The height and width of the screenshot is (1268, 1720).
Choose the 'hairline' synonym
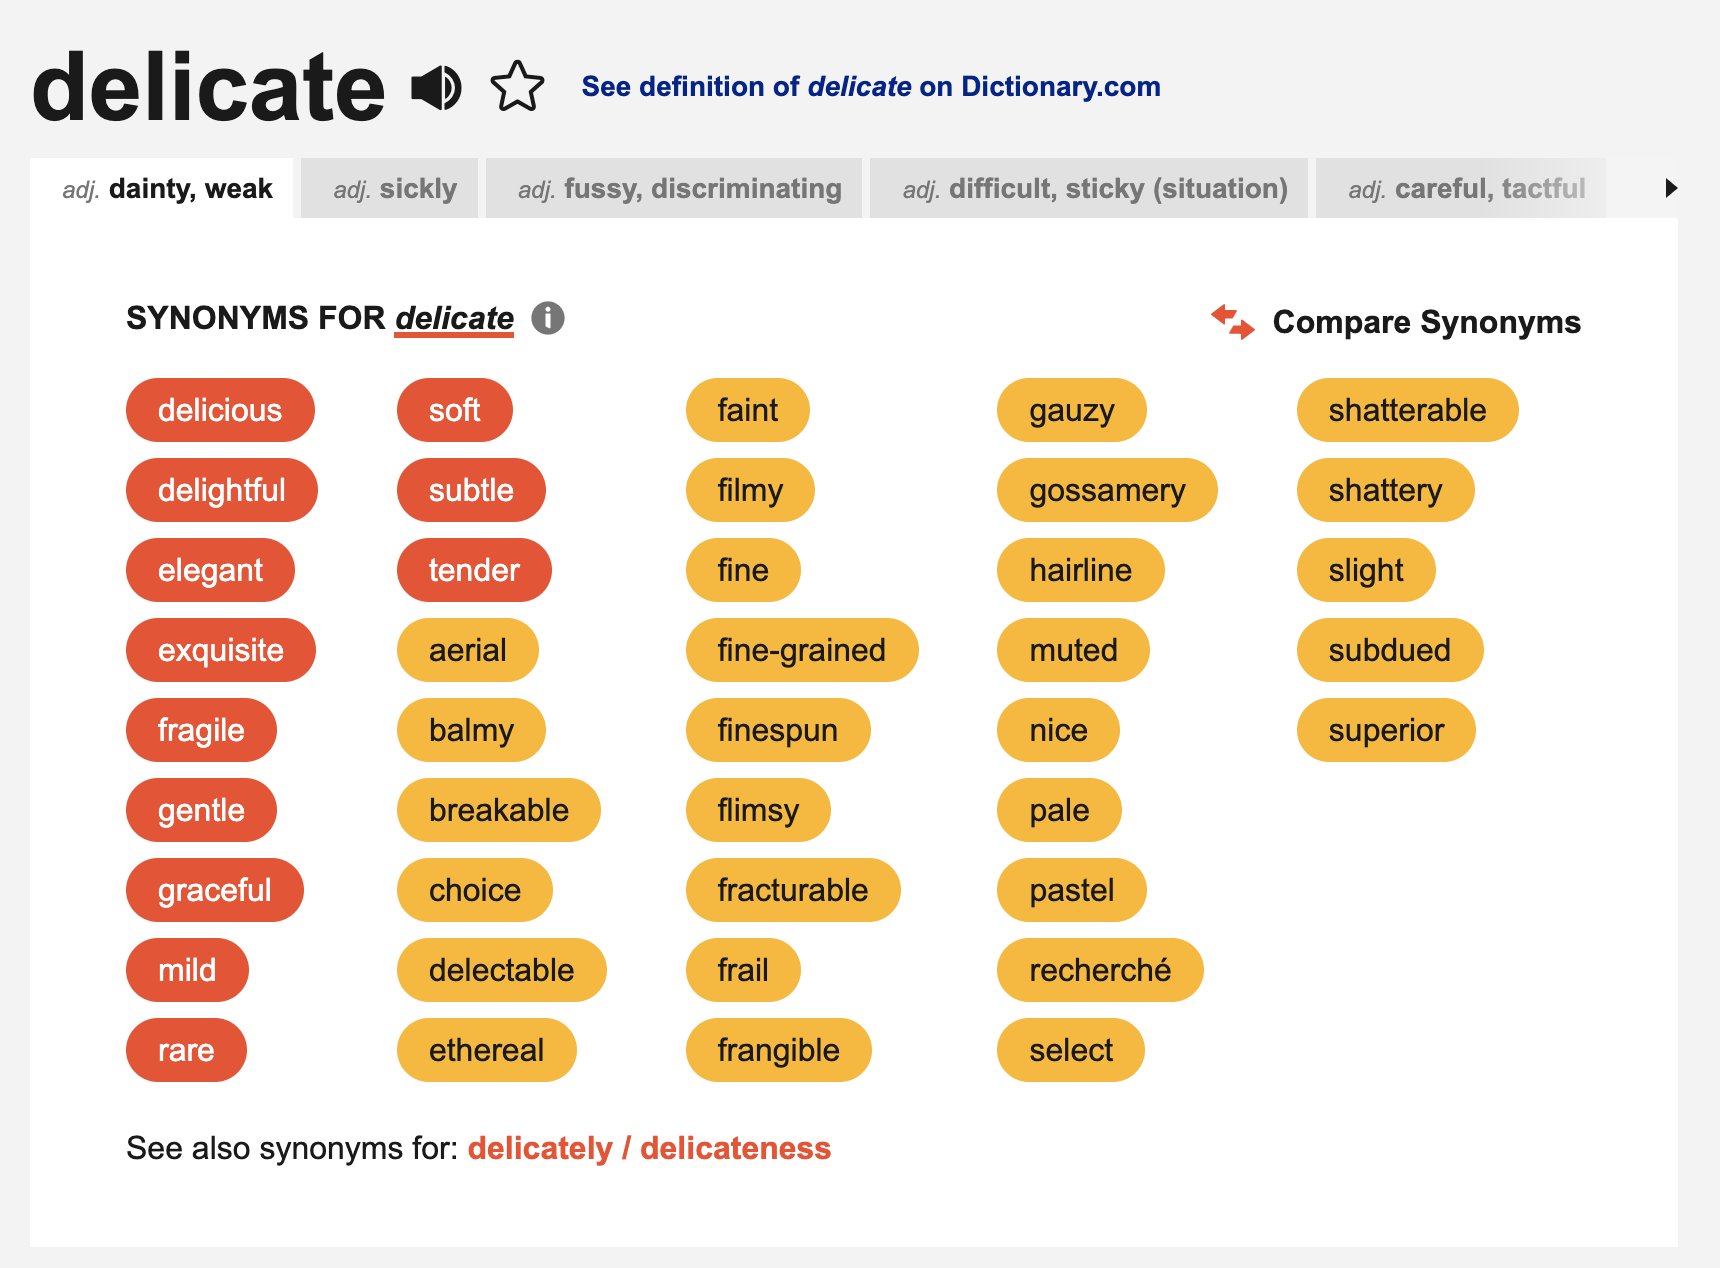point(1081,570)
